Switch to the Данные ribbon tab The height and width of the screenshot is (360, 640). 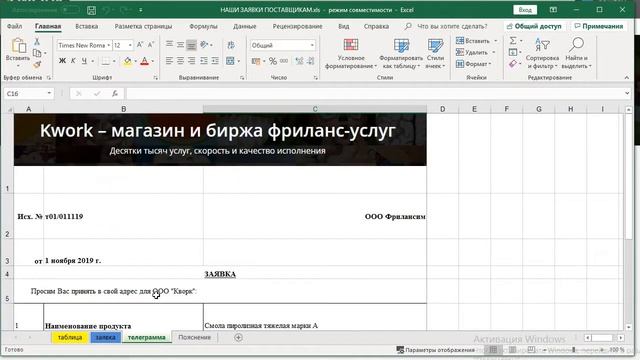click(244, 26)
